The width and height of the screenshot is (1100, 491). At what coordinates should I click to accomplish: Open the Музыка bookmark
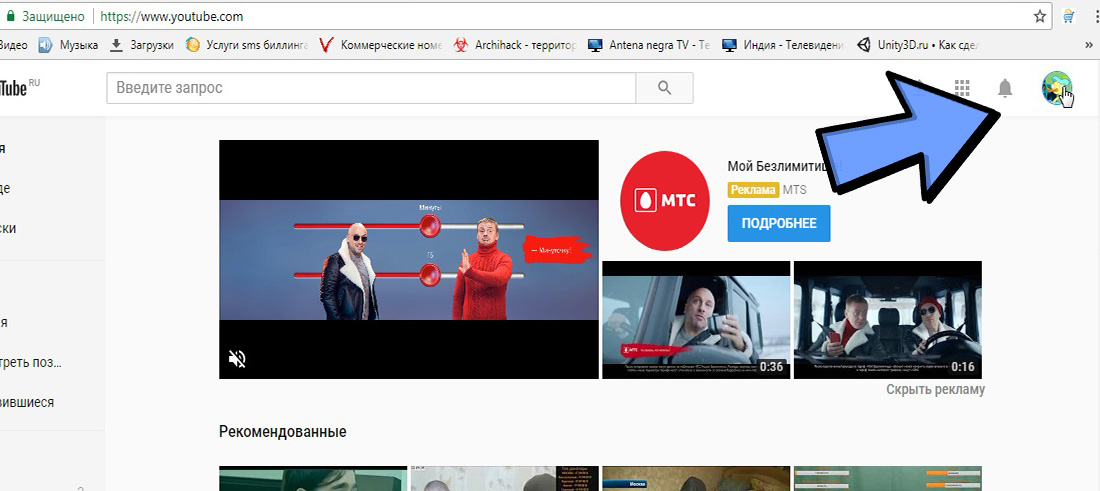68,46
